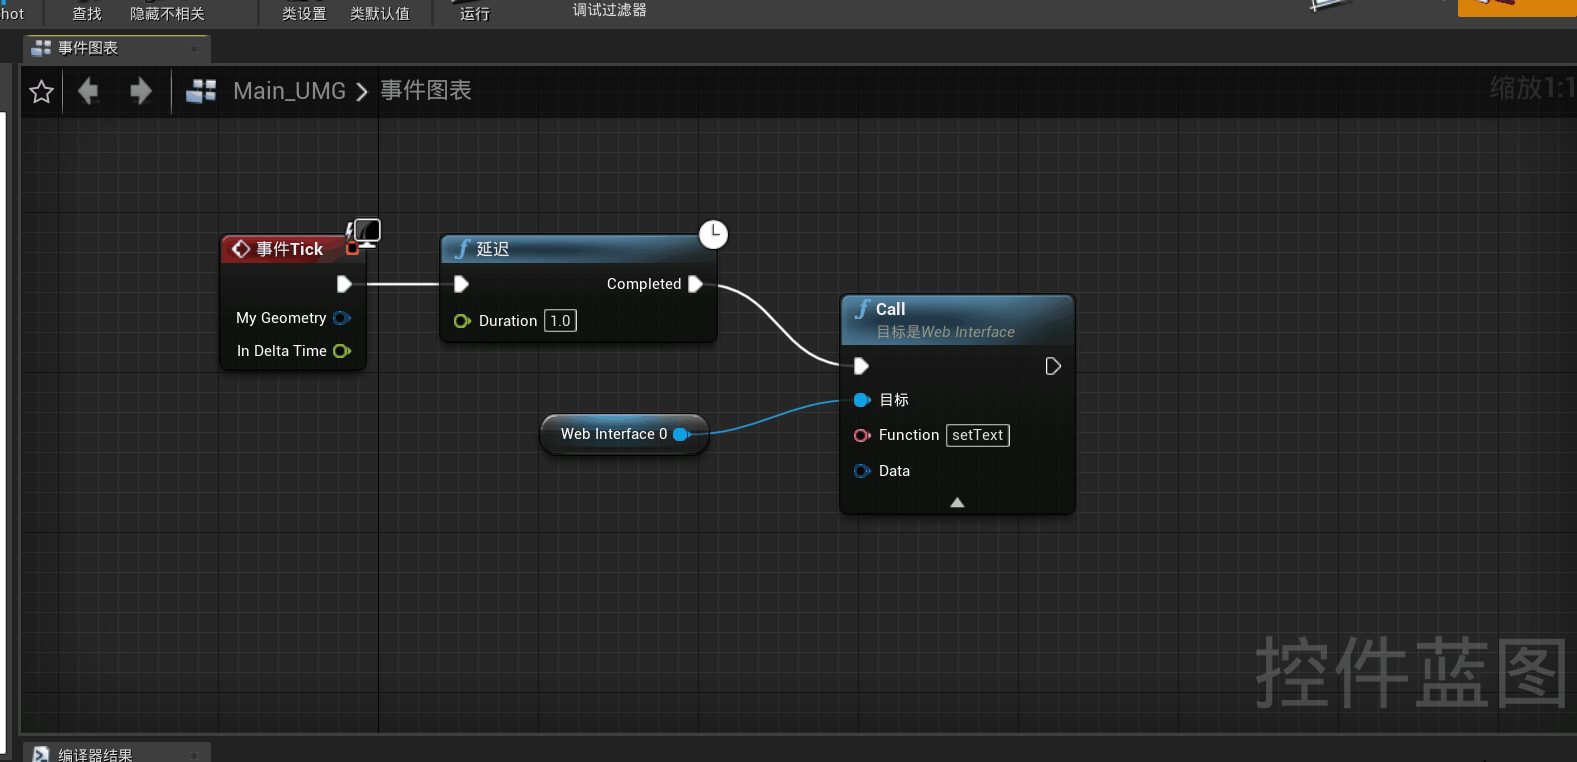Select the Main_UMG breadcrumb
The height and width of the screenshot is (762, 1577).
(x=289, y=91)
